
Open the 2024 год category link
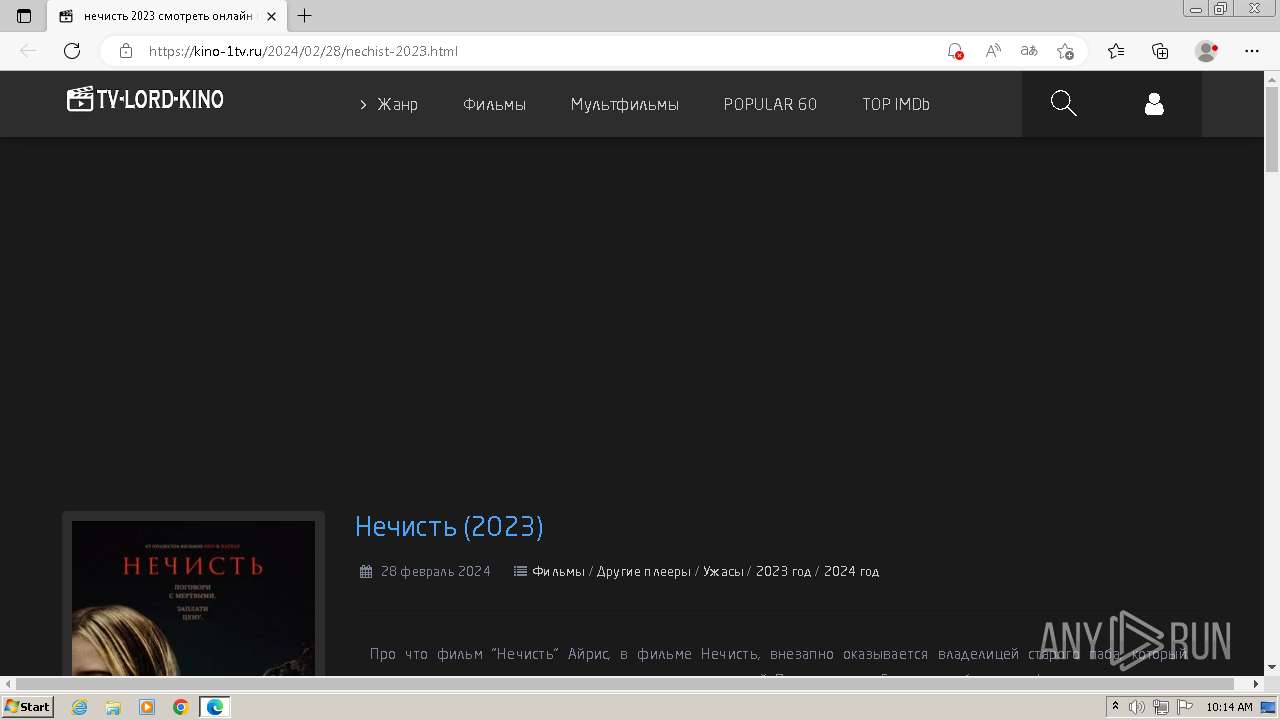852,572
